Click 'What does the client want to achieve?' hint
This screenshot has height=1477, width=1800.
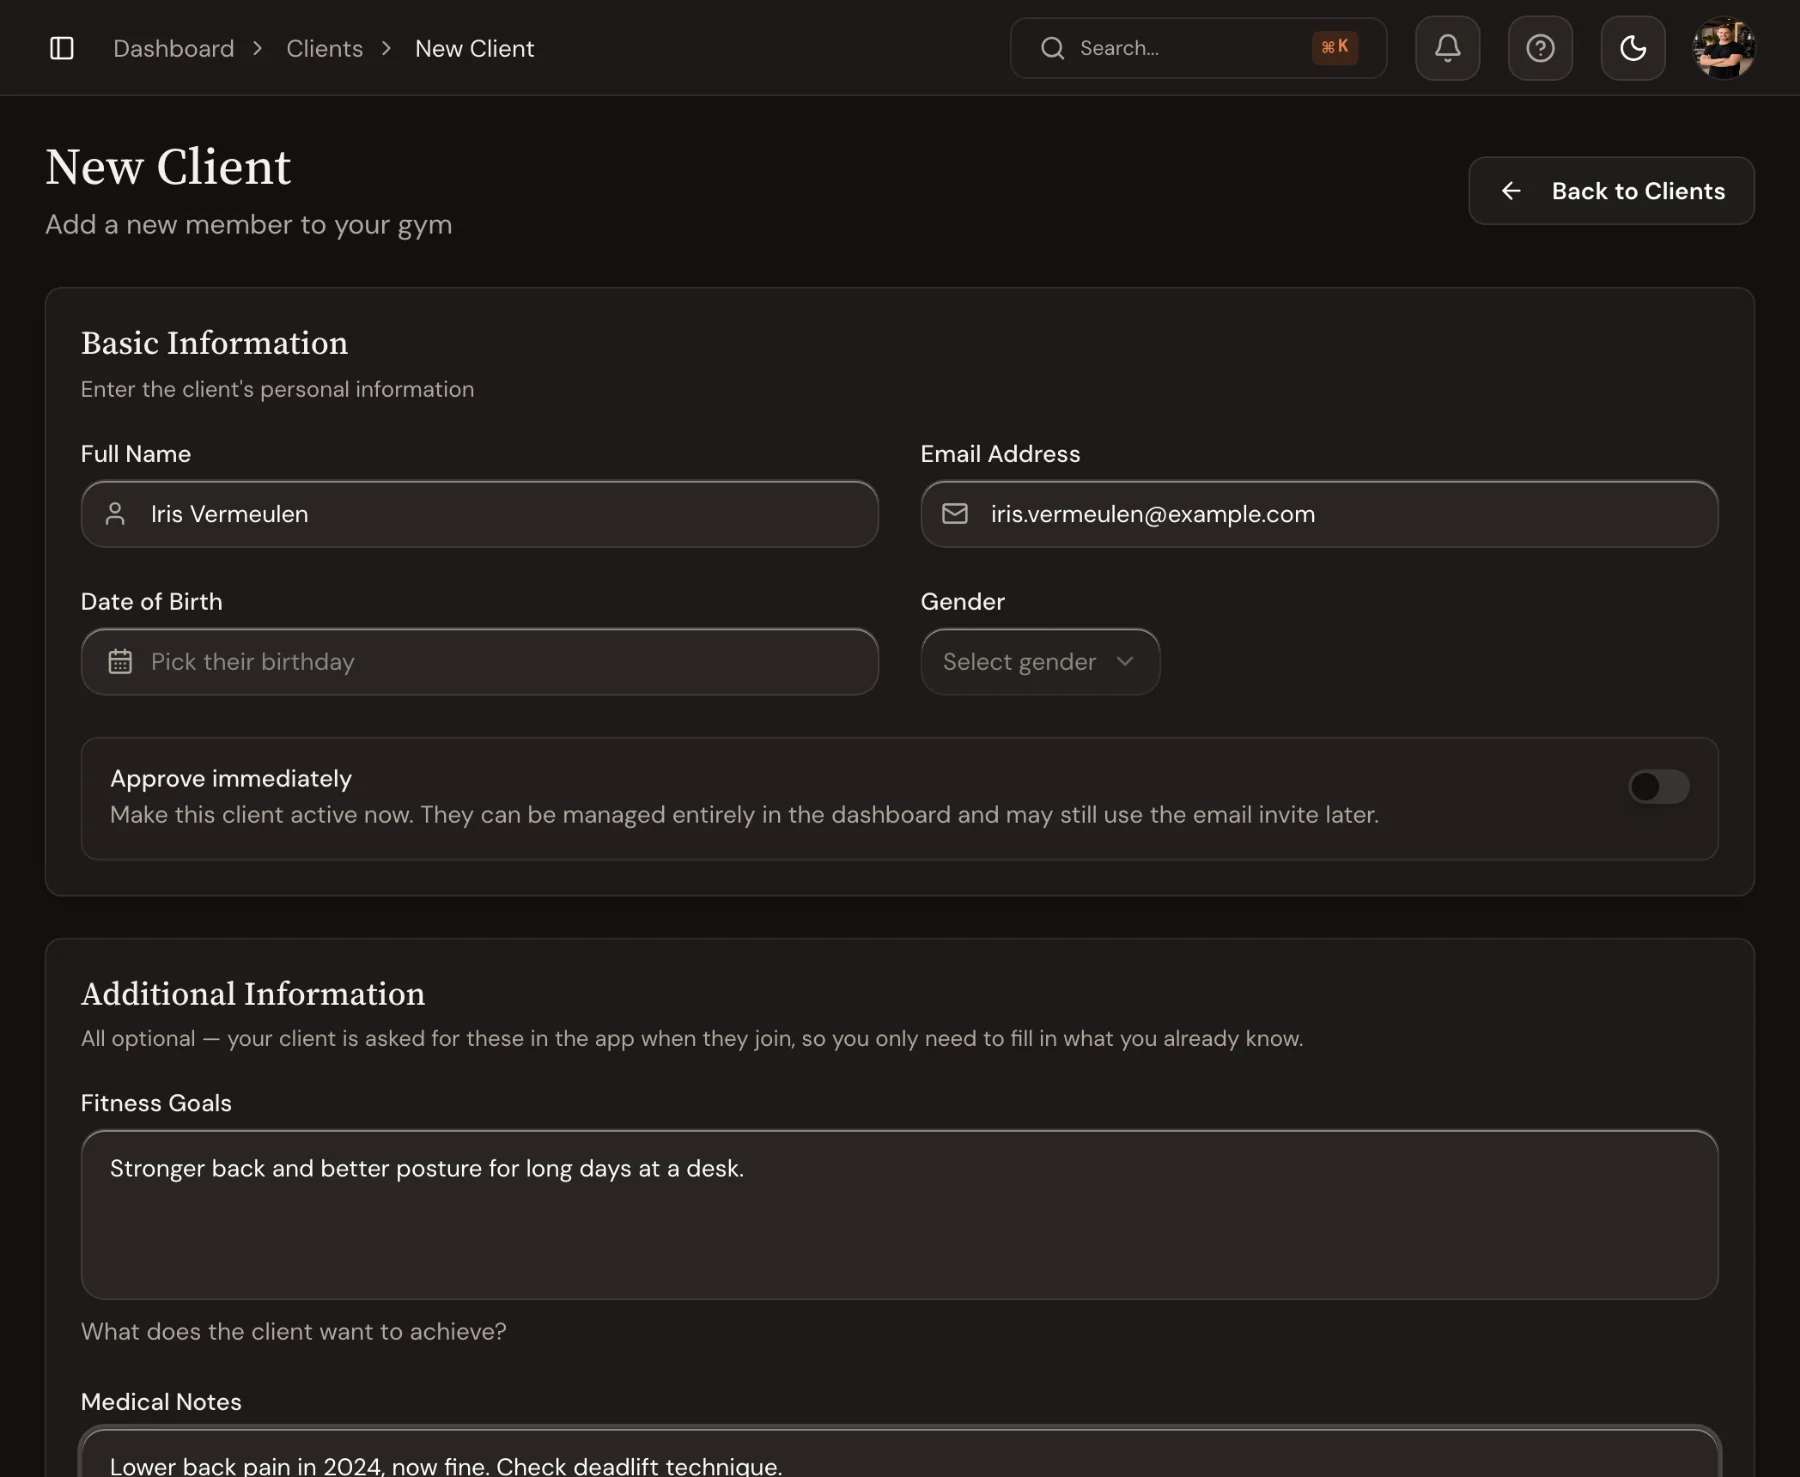294,1332
